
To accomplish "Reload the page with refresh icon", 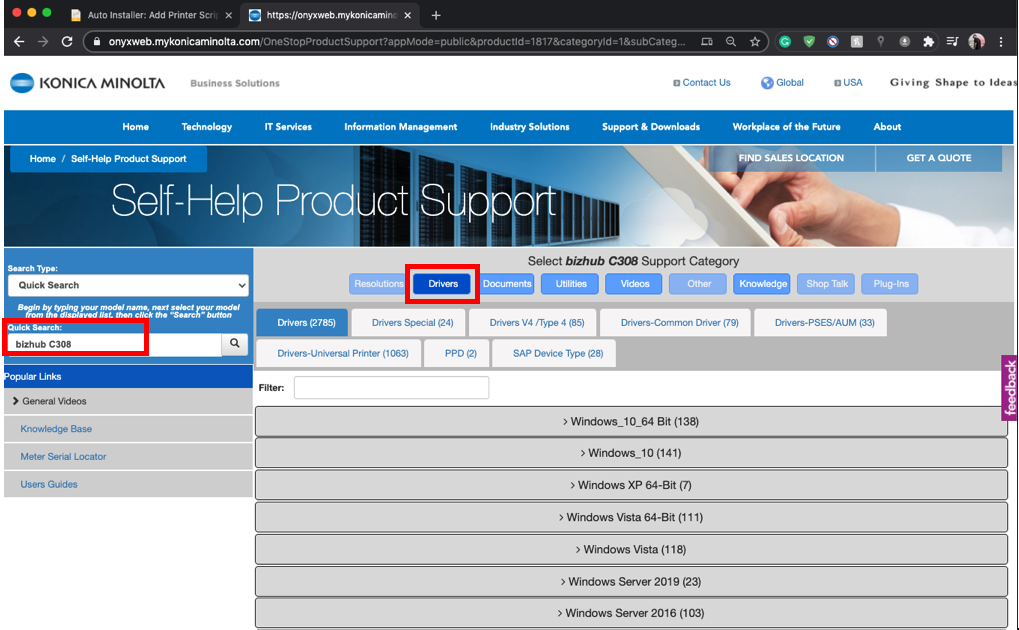I will (67, 42).
